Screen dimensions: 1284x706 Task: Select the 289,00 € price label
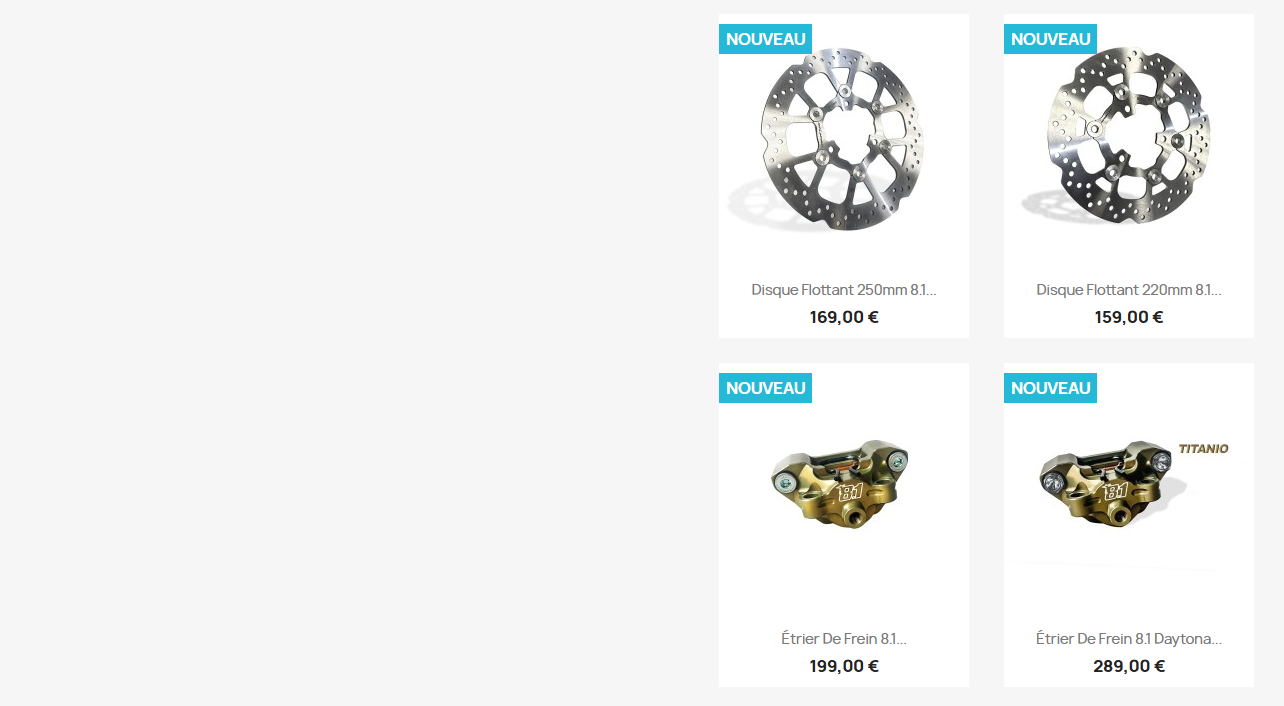pyautogui.click(x=1129, y=666)
